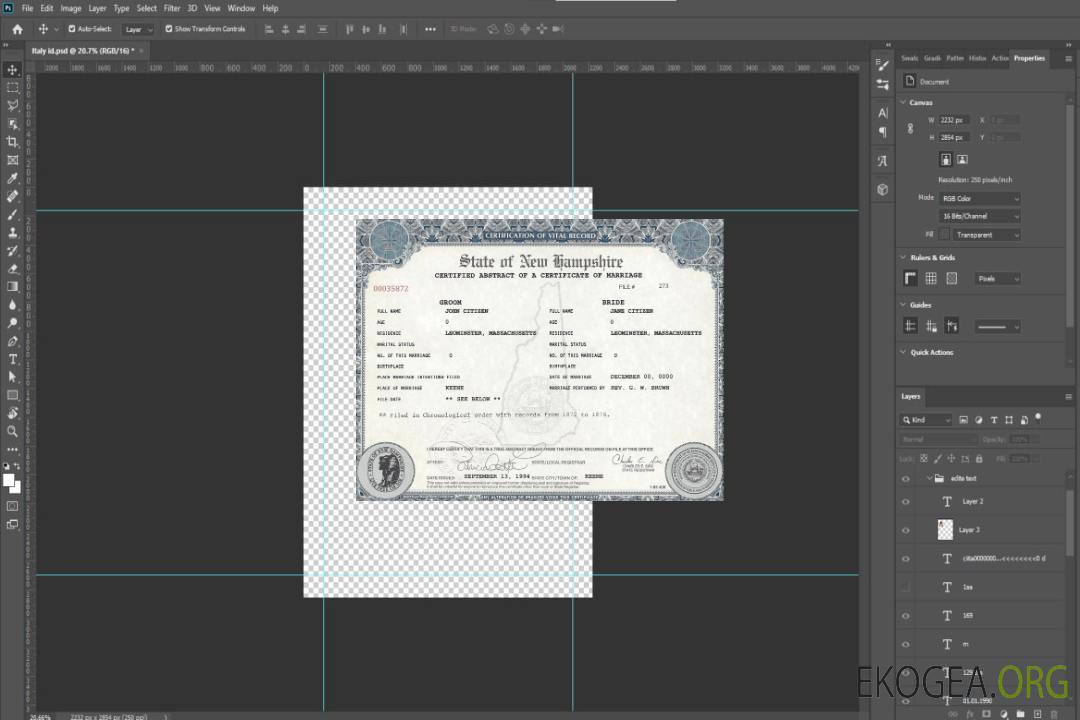The image size is (1080, 720).
Task: Click the canvas Fill color swatch
Action: [x=944, y=235]
